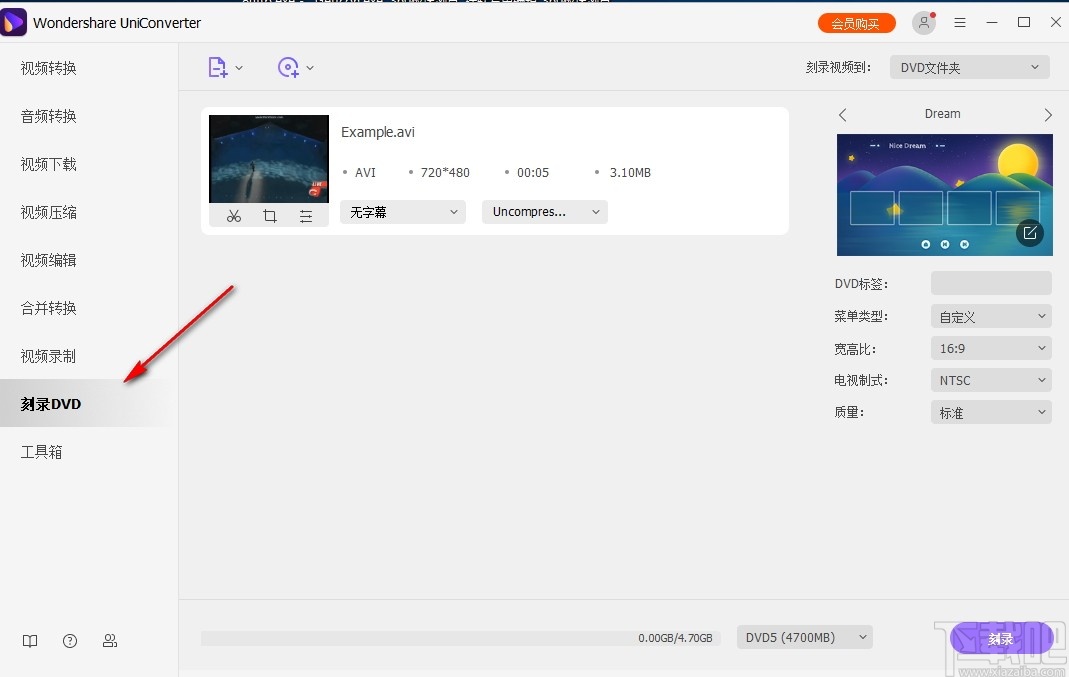Screen dimensions: 1069x677
Task: Open the user guide book icon
Action: tap(30, 641)
